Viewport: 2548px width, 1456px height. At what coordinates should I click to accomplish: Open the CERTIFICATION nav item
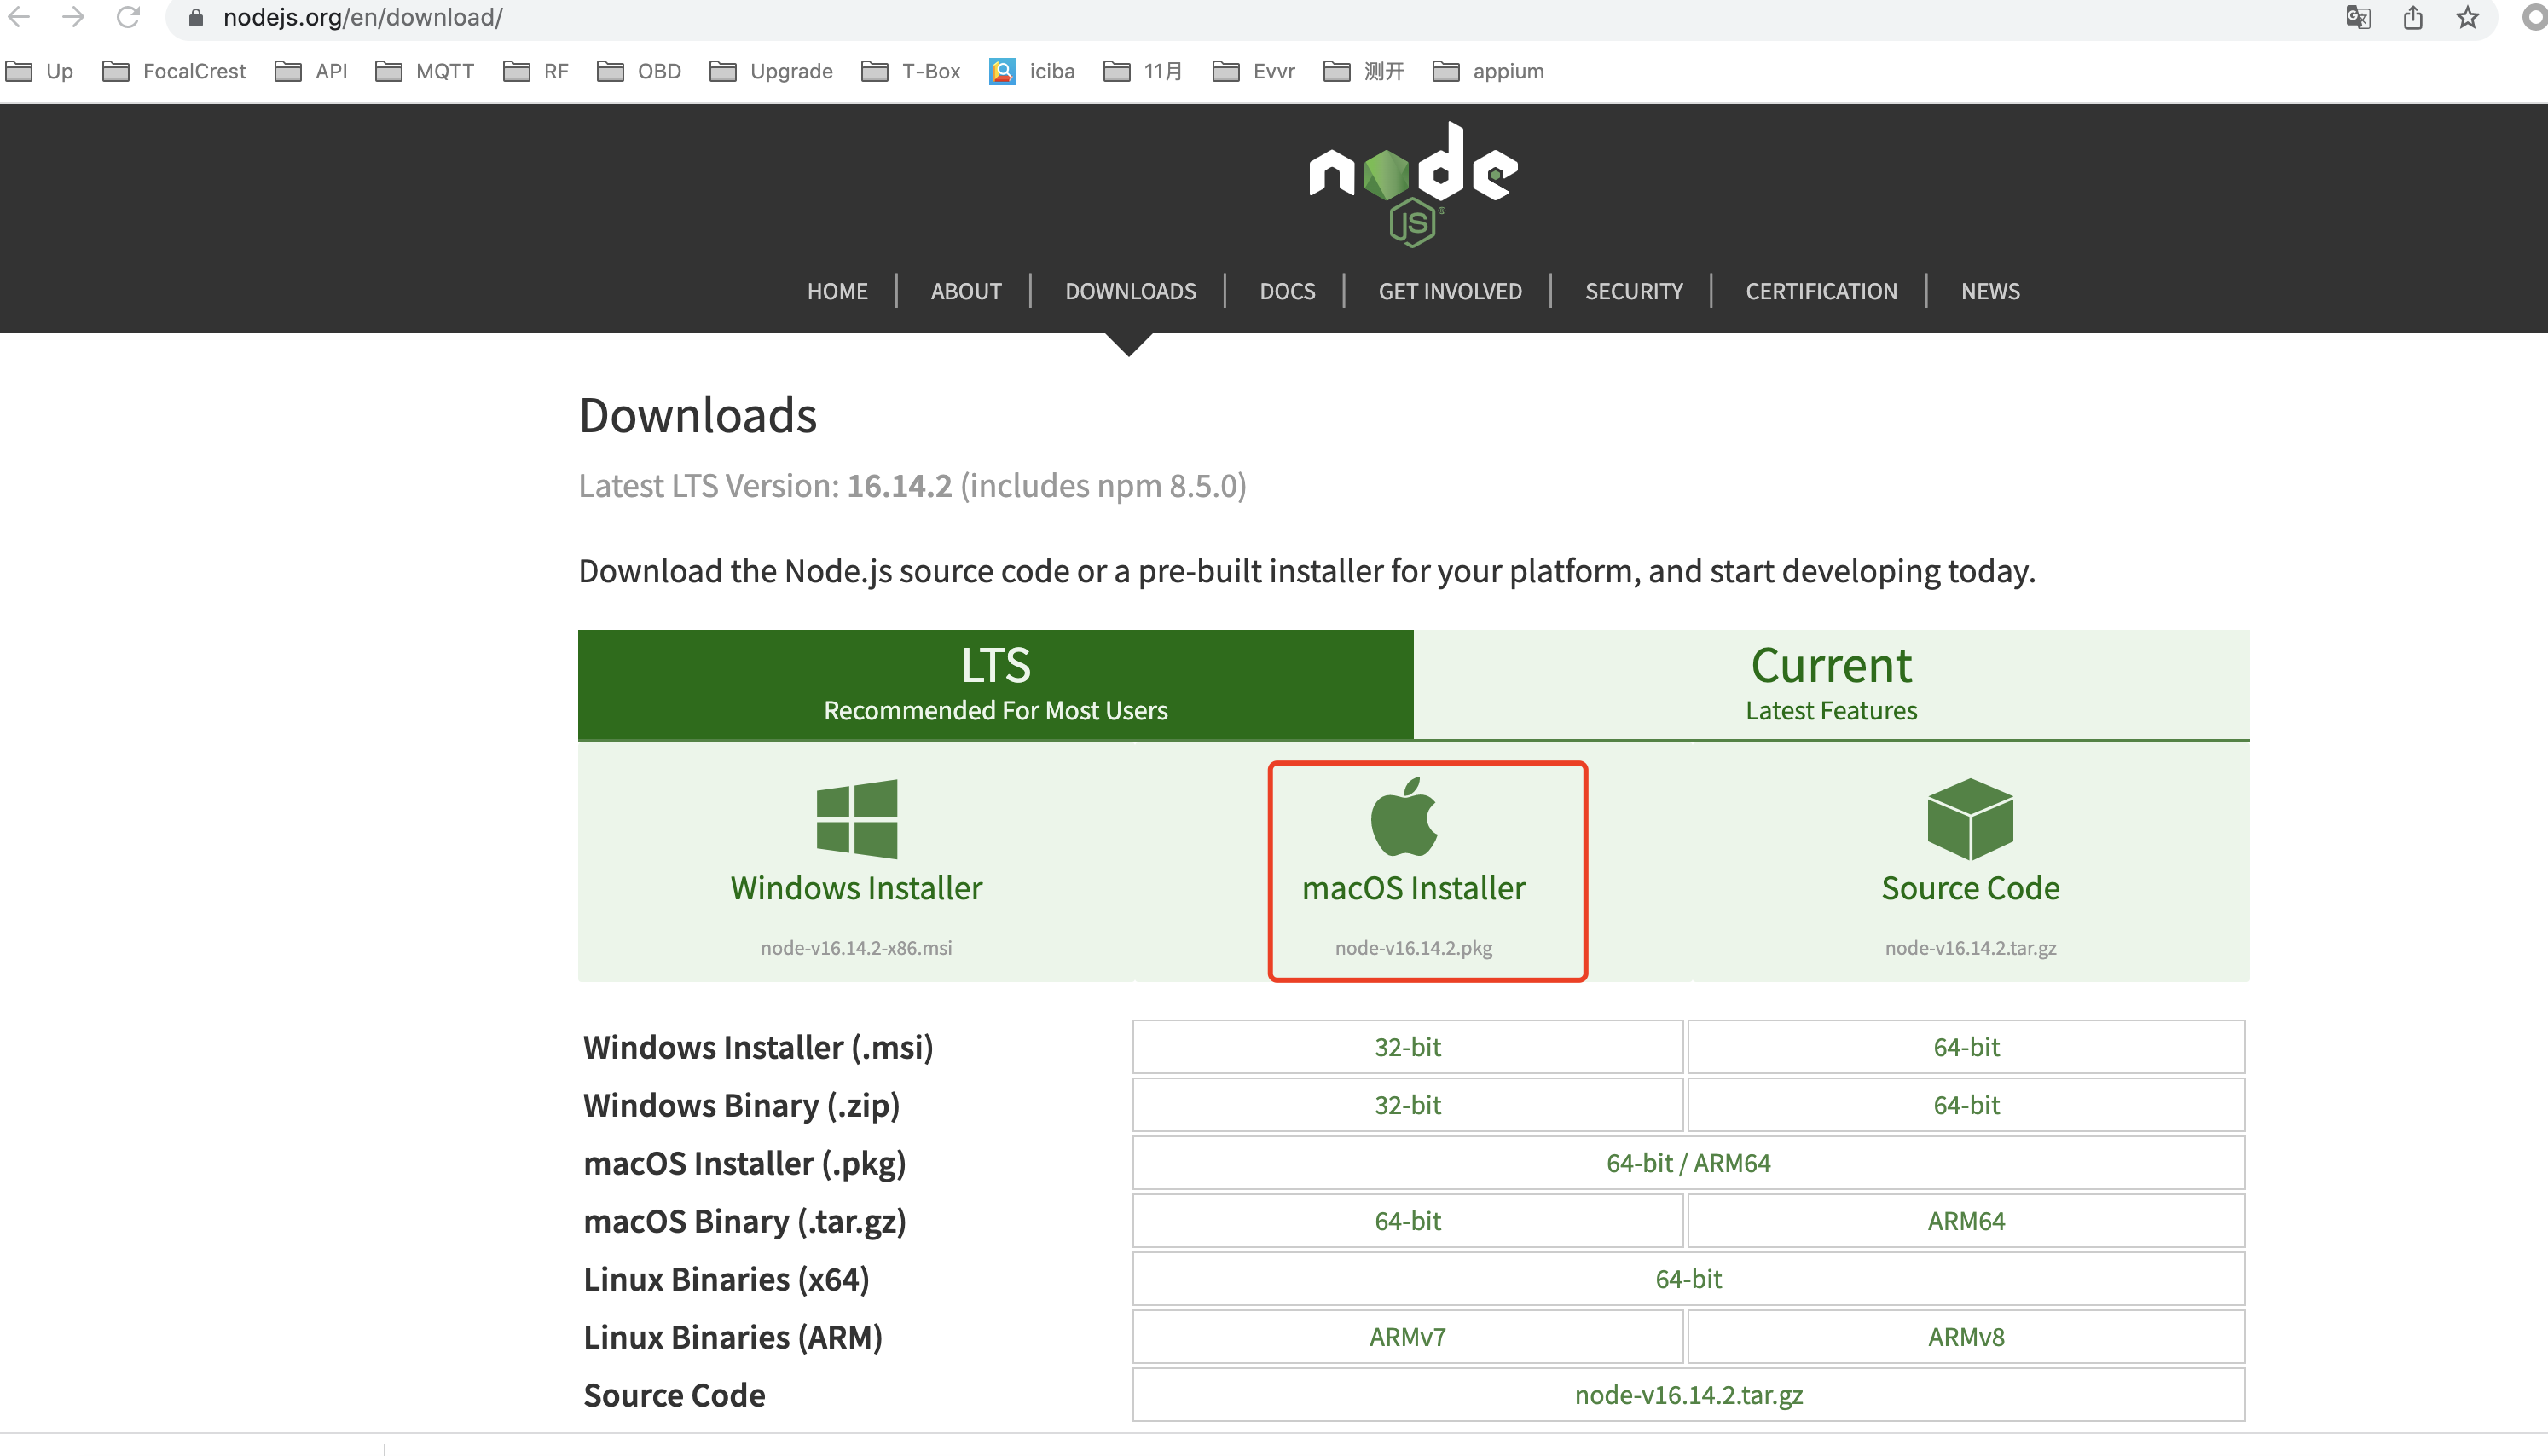tap(1821, 291)
